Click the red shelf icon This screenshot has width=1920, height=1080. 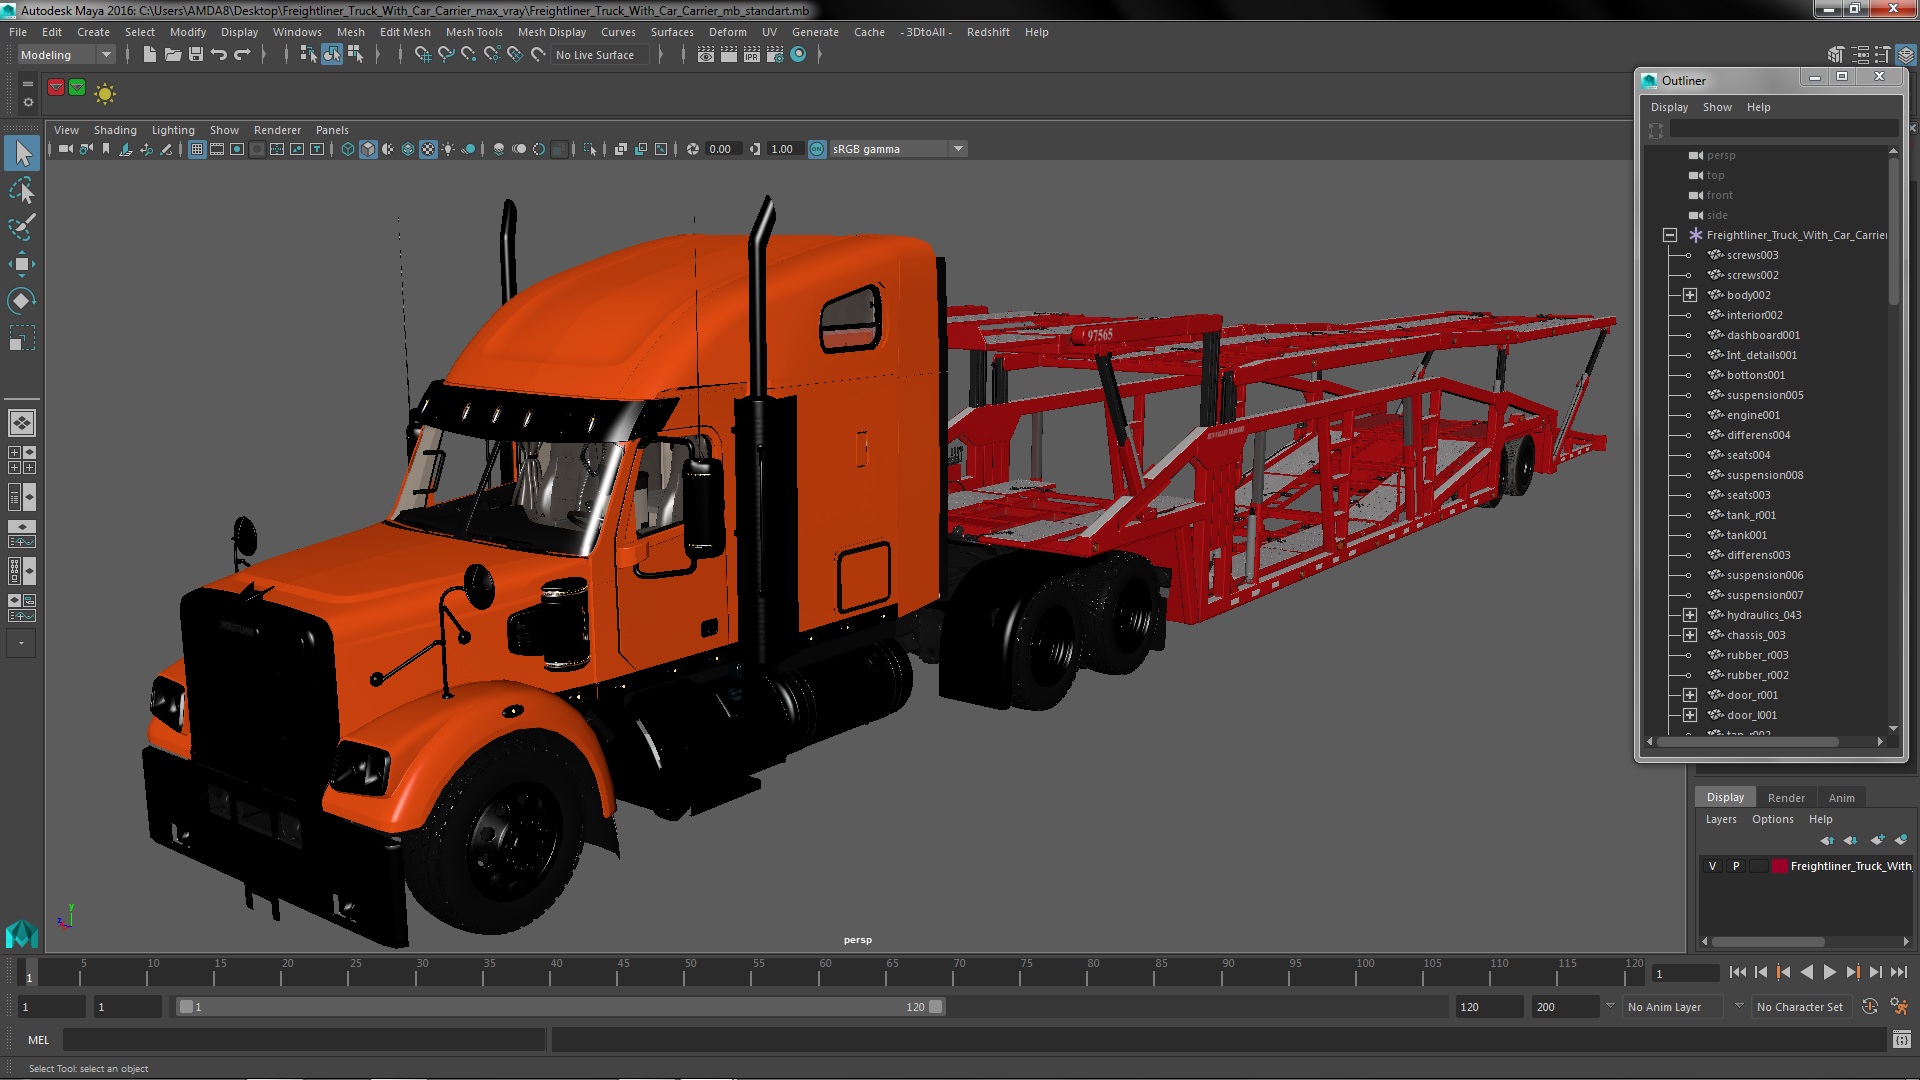click(x=56, y=88)
